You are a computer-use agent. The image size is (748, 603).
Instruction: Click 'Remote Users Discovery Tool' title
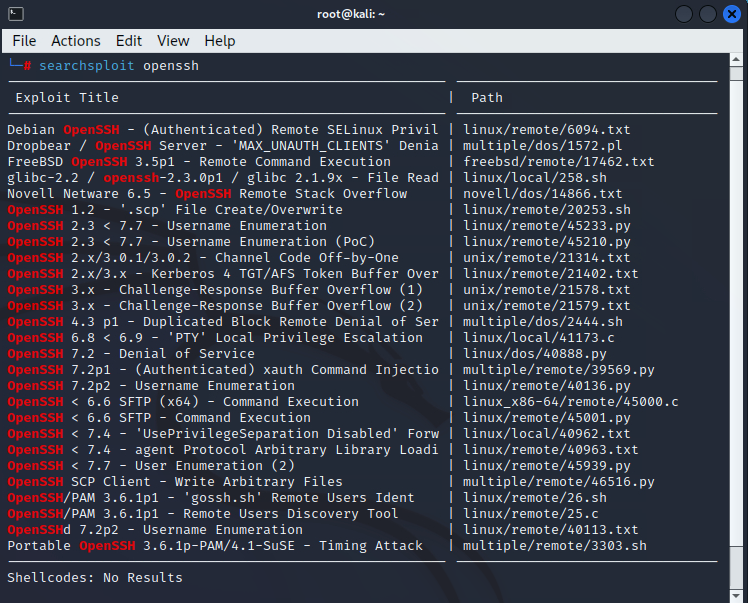[202, 514]
